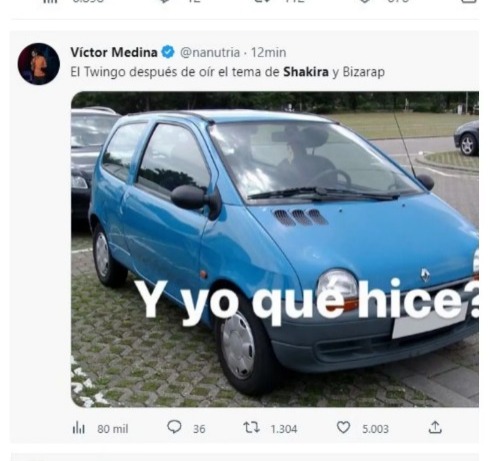The width and height of the screenshot is (489, 461).
Task: Open the blue Twingo image
Action: [x=275, y=249]
